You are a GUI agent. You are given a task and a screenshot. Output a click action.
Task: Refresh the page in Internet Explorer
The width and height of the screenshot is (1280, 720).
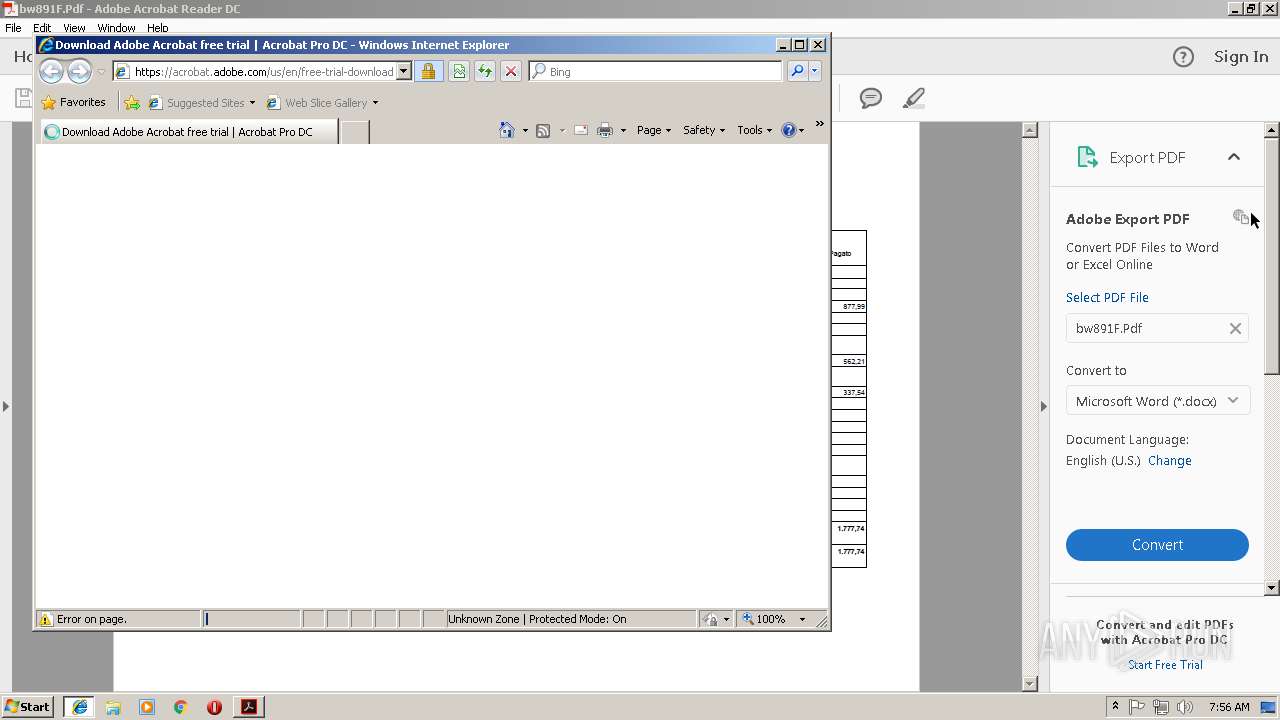click(485, 71)
